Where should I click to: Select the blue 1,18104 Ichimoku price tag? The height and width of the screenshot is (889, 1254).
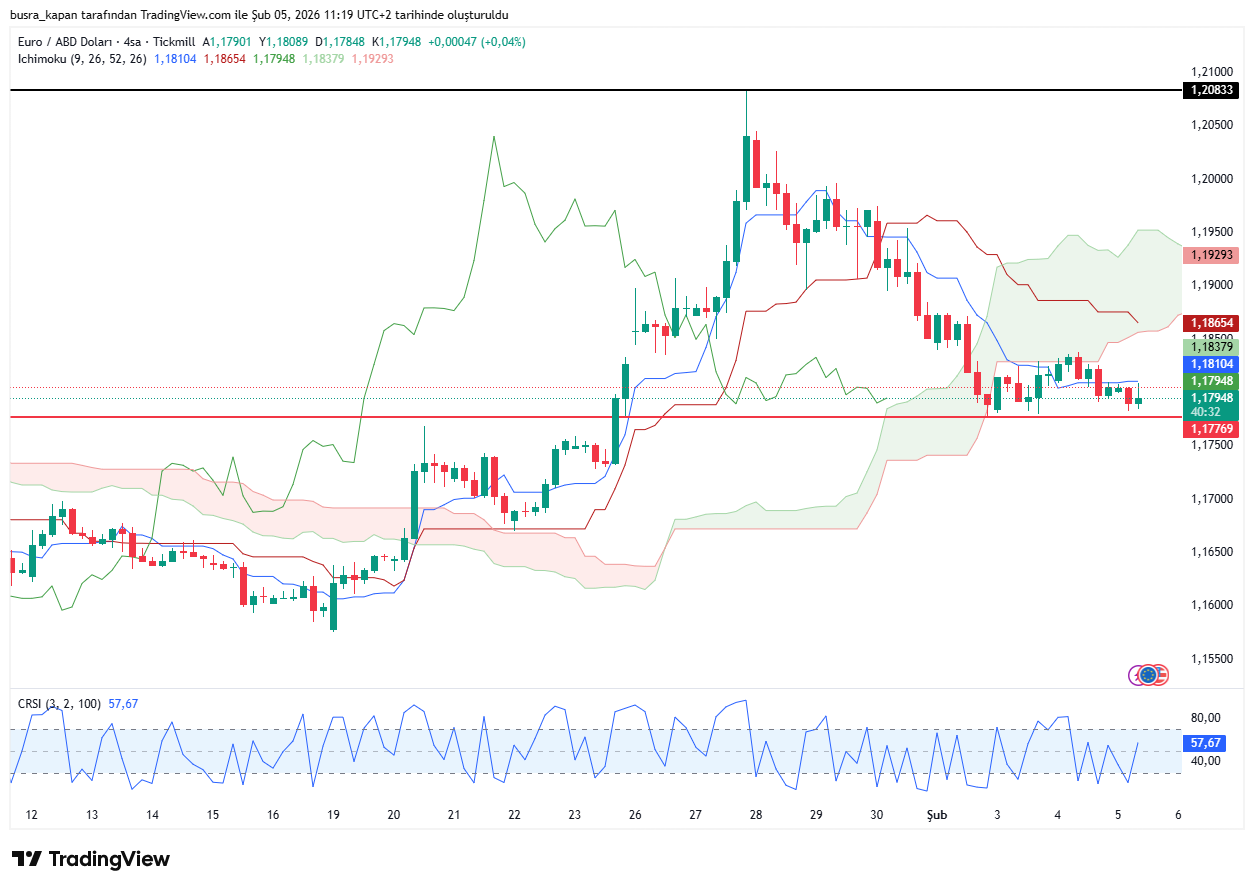coord(1211,365)
